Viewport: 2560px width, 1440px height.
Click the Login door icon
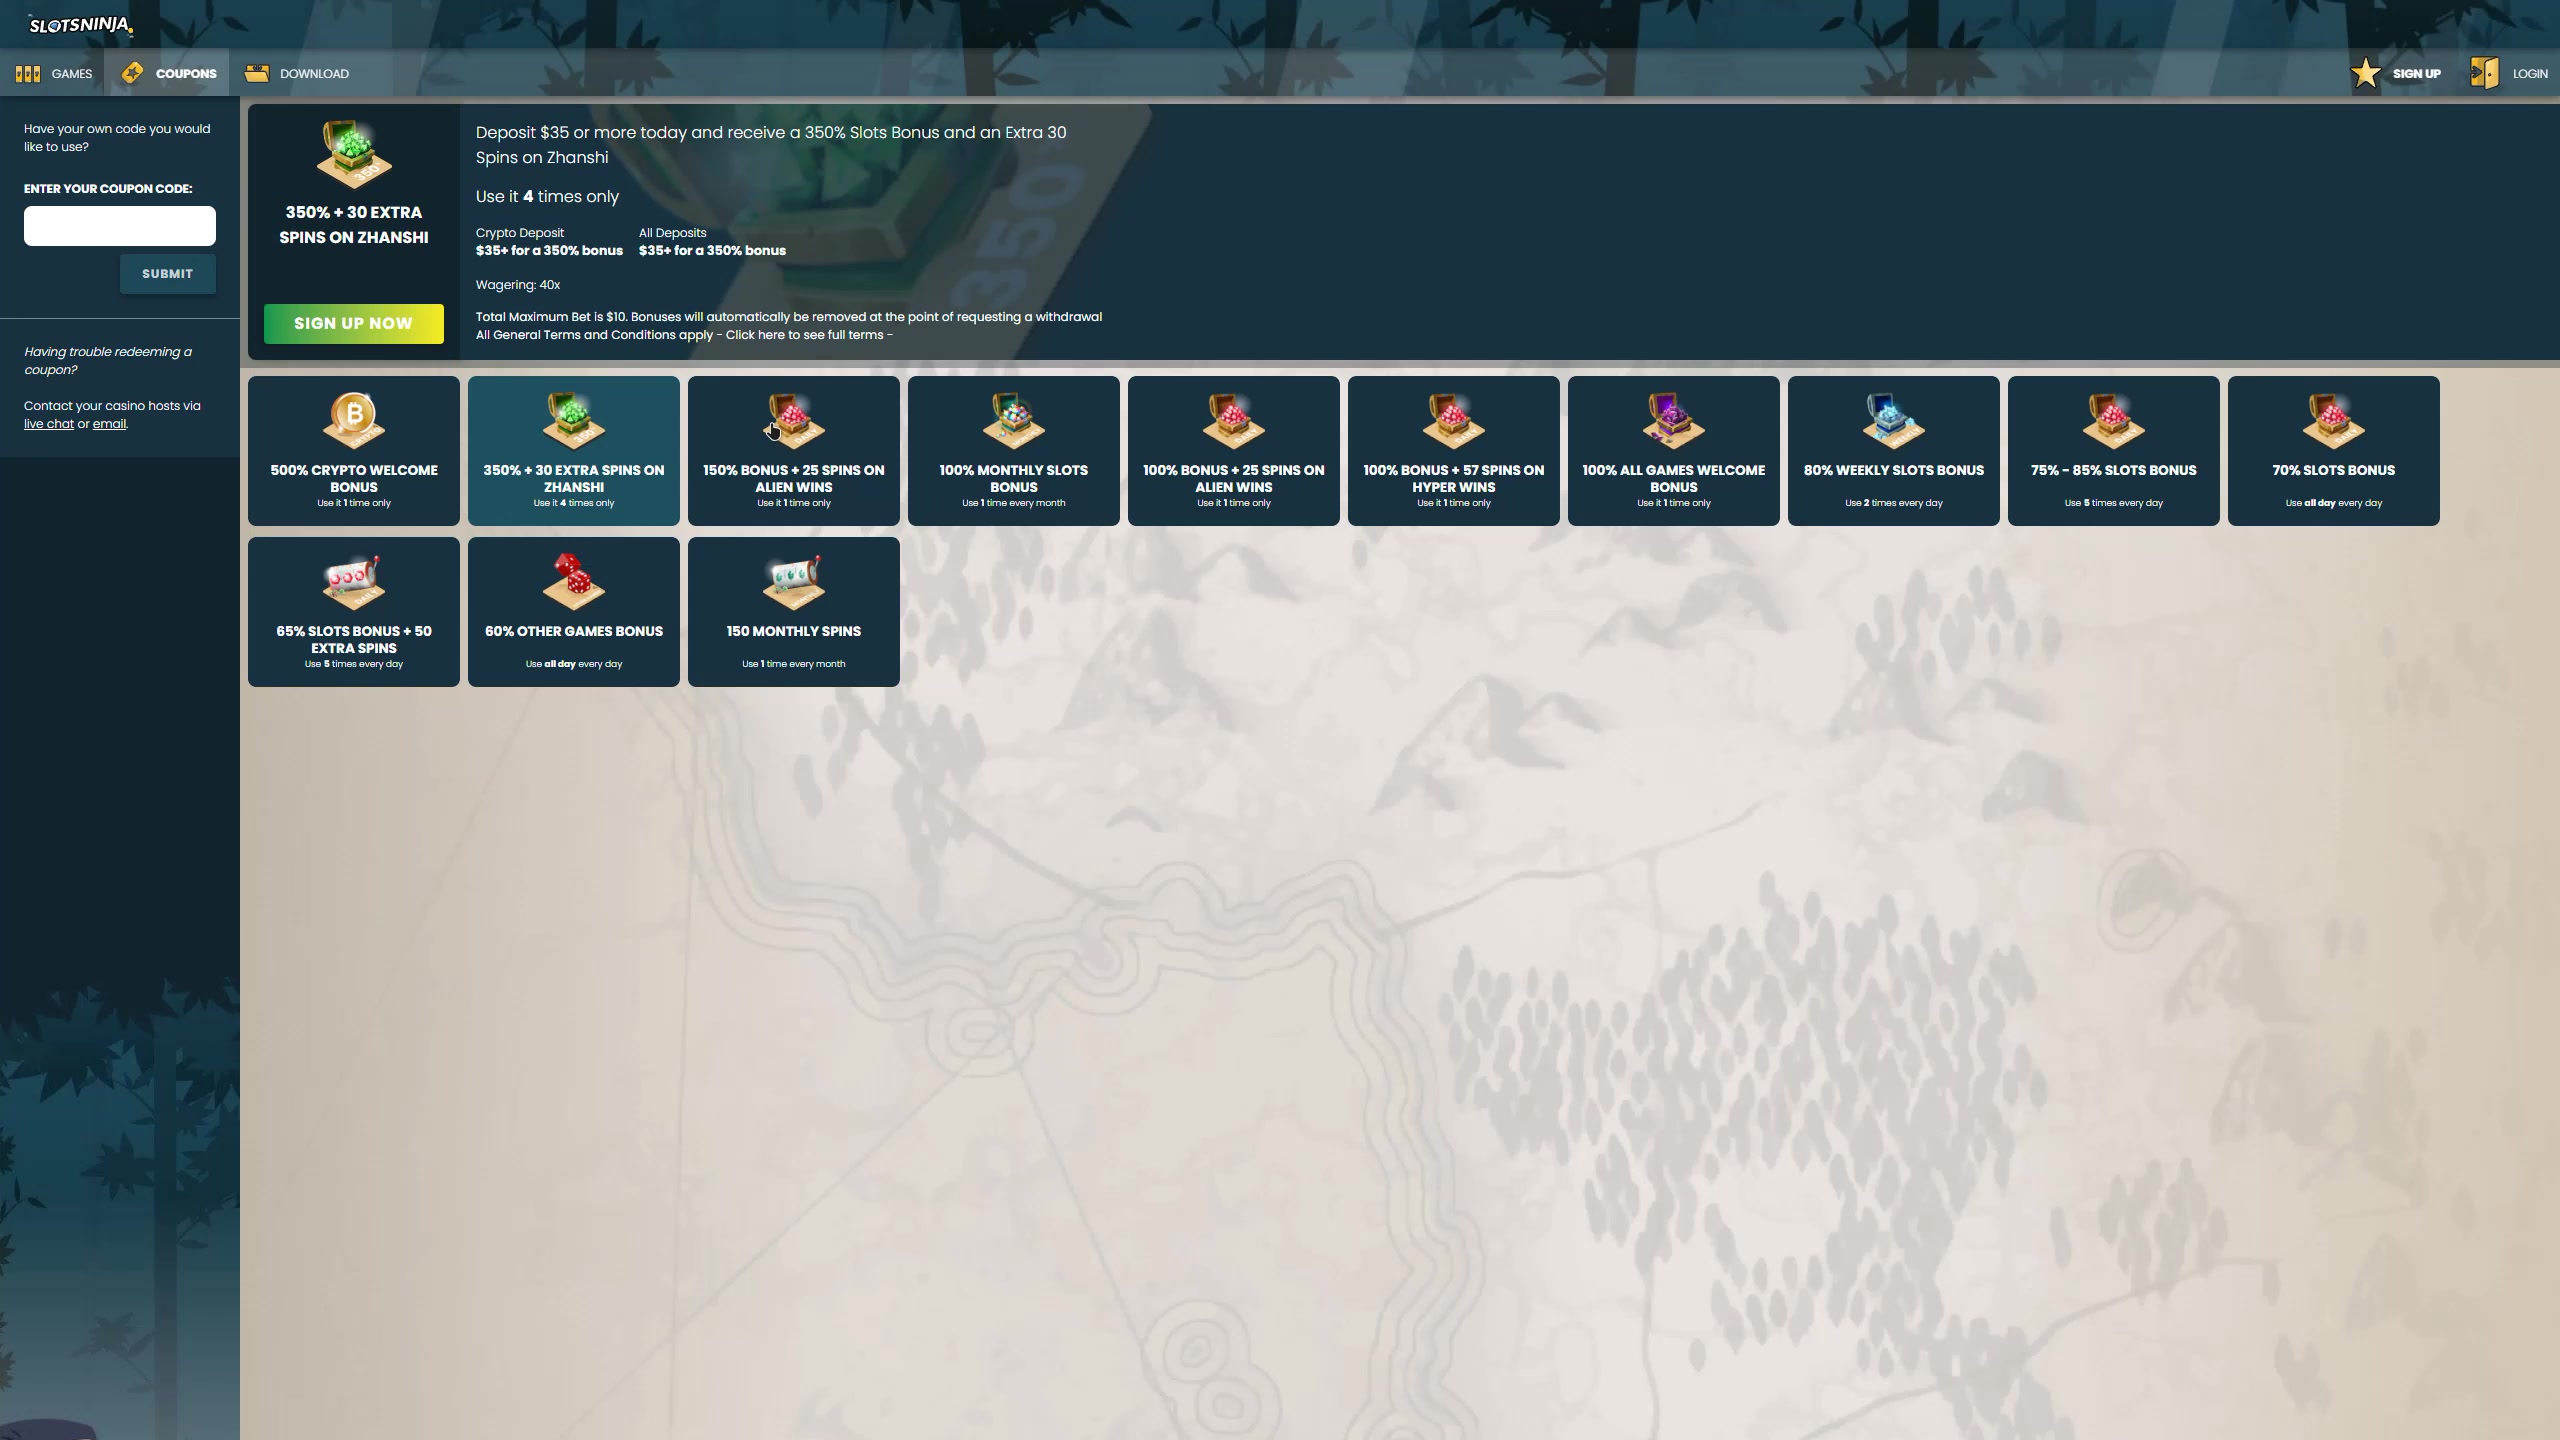[x=2484, y=73]
